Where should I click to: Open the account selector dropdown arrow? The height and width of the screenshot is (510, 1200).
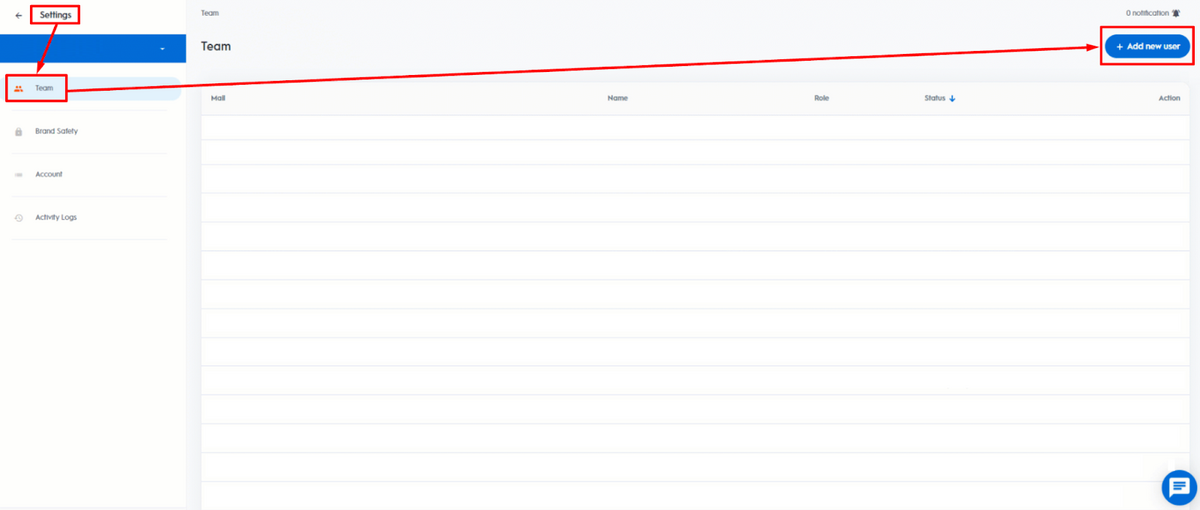point(162,49)
